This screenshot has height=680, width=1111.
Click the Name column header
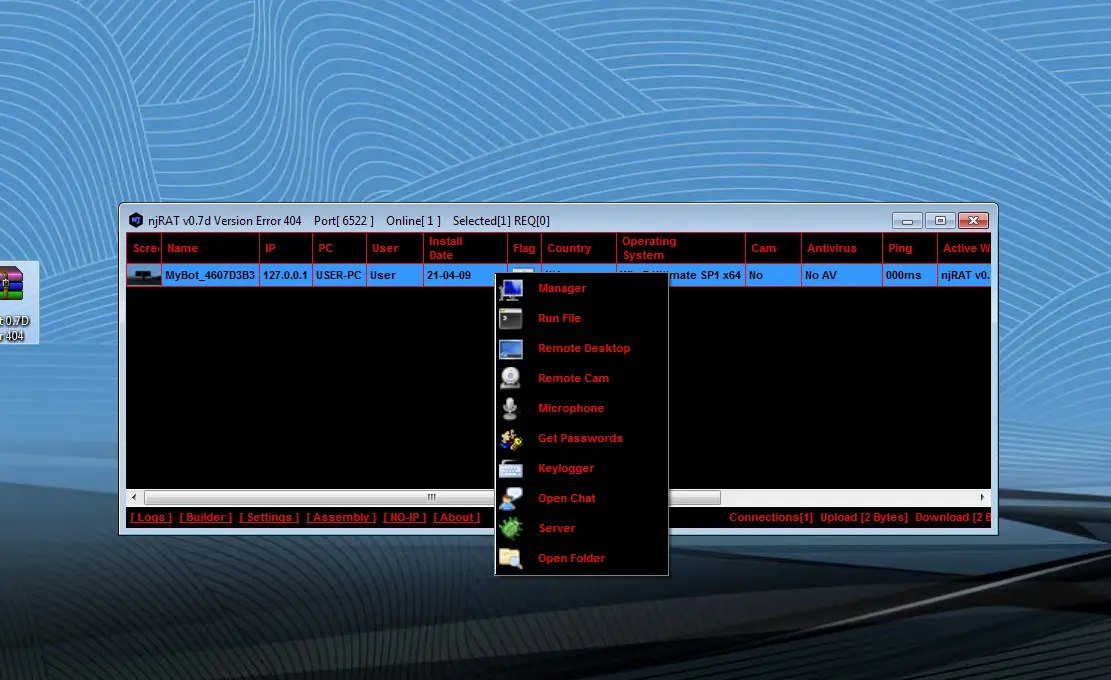[x=182, y=248]
